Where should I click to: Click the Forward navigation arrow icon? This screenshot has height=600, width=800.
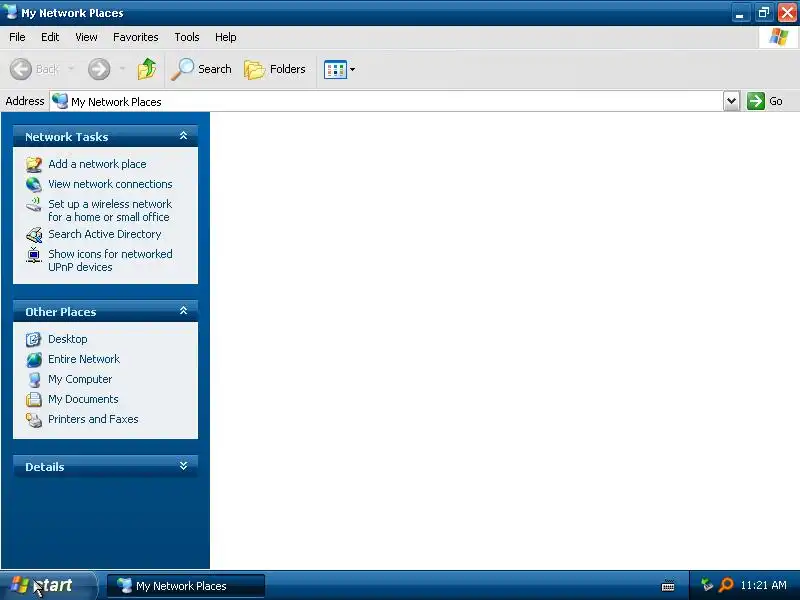tap(99, 69)
